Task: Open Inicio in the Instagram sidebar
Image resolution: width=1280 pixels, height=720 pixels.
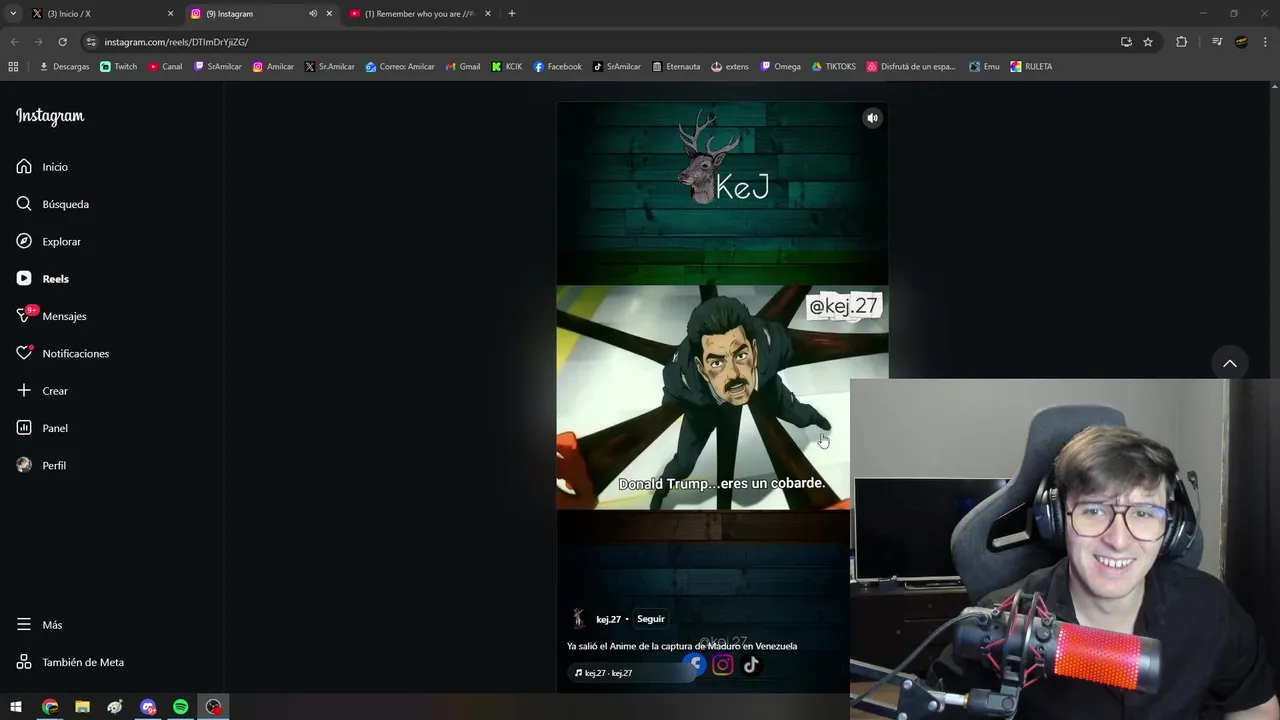Action: pos(42,167)
